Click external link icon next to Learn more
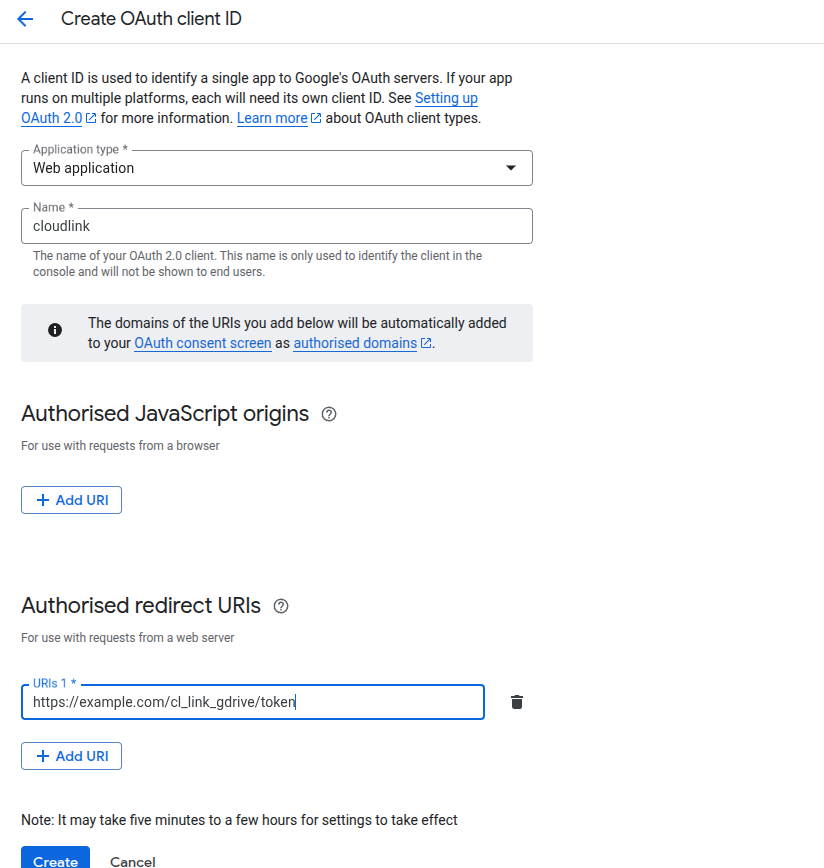 (317, 118)
